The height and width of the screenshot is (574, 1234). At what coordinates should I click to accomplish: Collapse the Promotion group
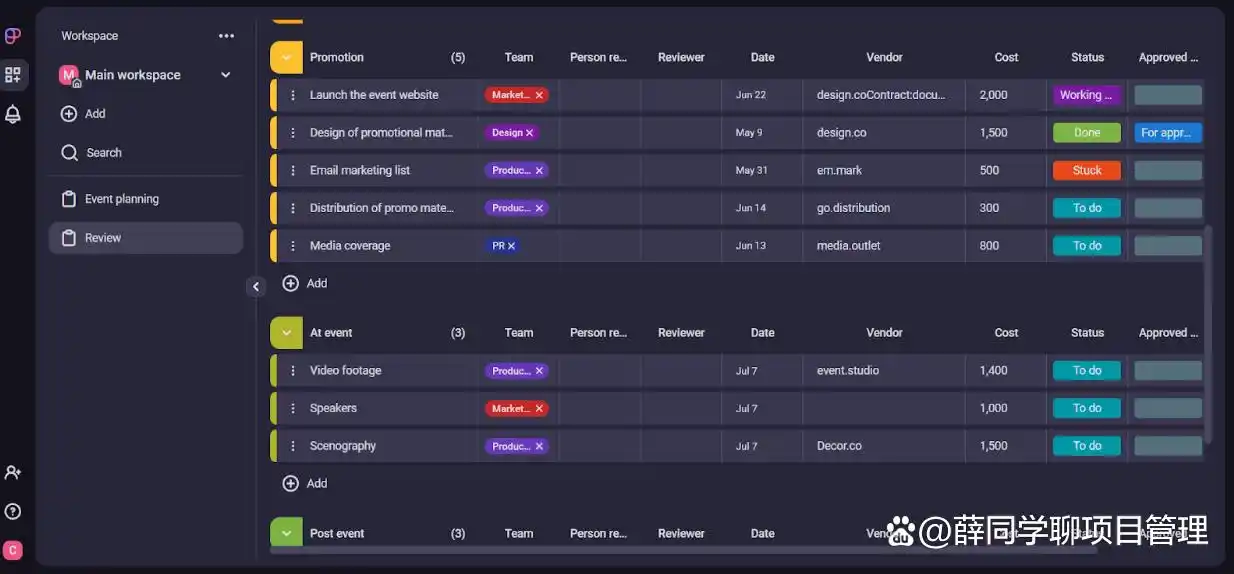coord(286,58)
